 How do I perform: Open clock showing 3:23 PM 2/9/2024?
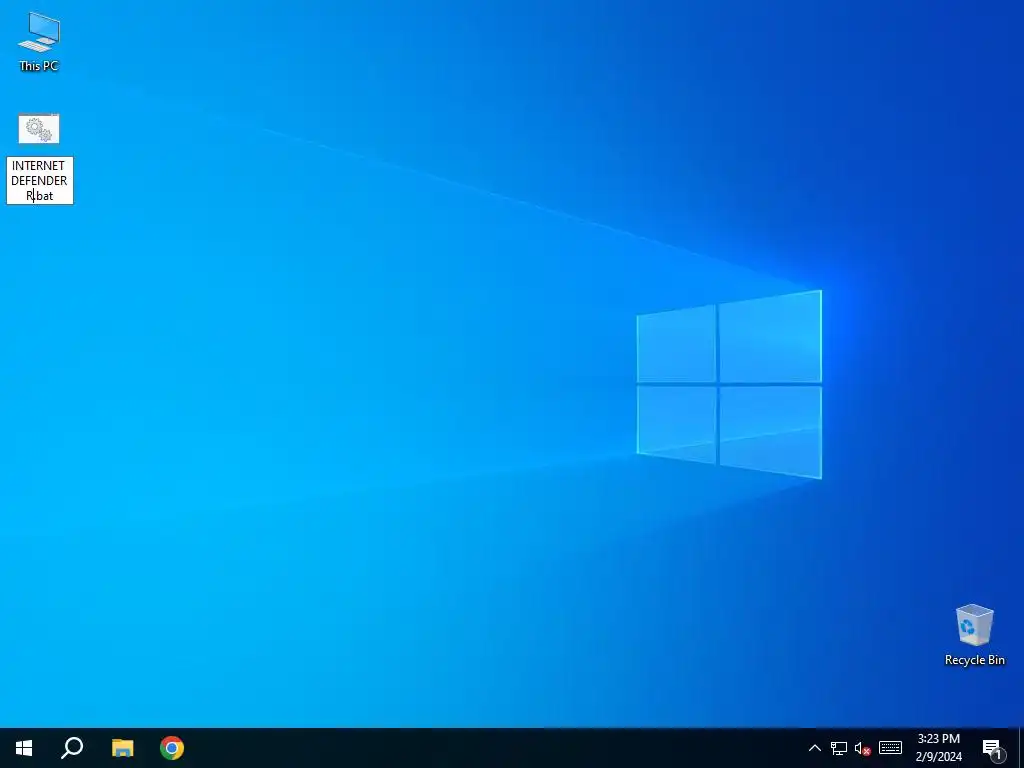coord(938,748)
